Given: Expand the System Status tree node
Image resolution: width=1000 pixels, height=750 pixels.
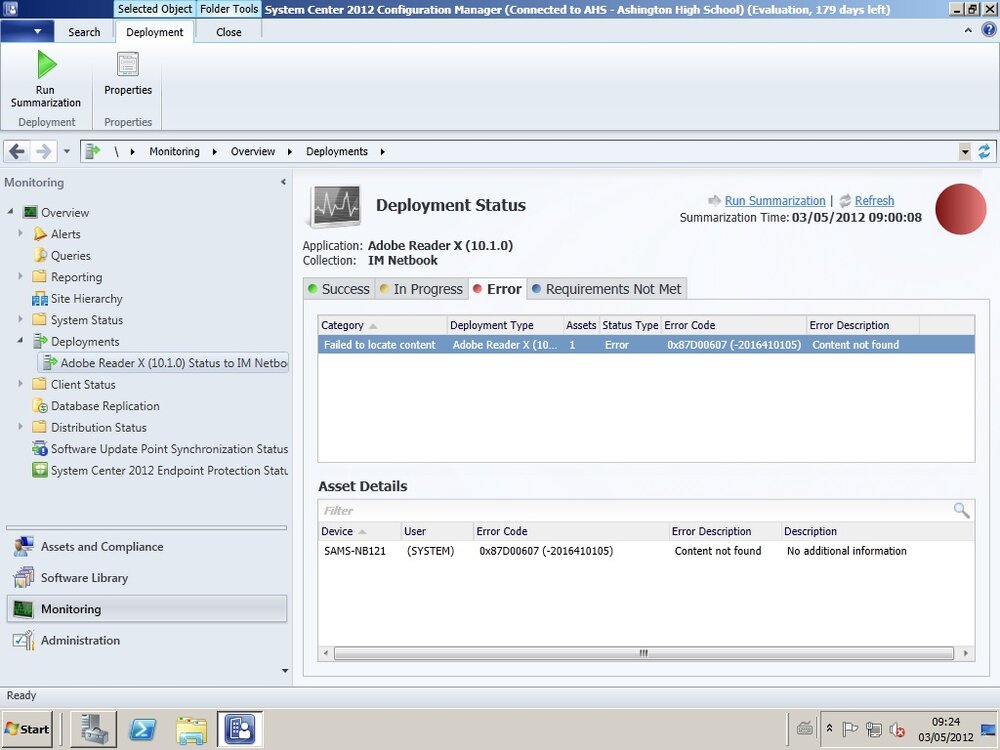Looking at the screenshot, I should 20,319.
